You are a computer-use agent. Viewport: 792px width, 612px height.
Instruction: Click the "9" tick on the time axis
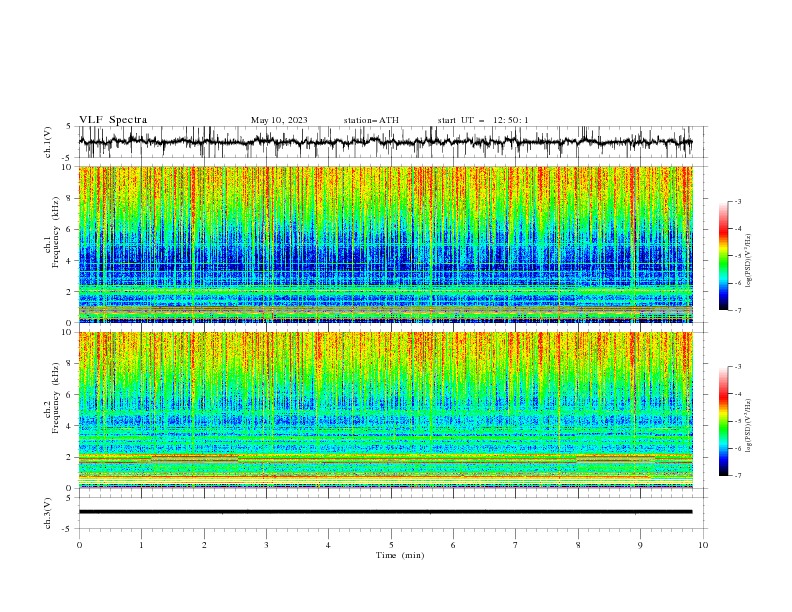[x=640, y=545]
